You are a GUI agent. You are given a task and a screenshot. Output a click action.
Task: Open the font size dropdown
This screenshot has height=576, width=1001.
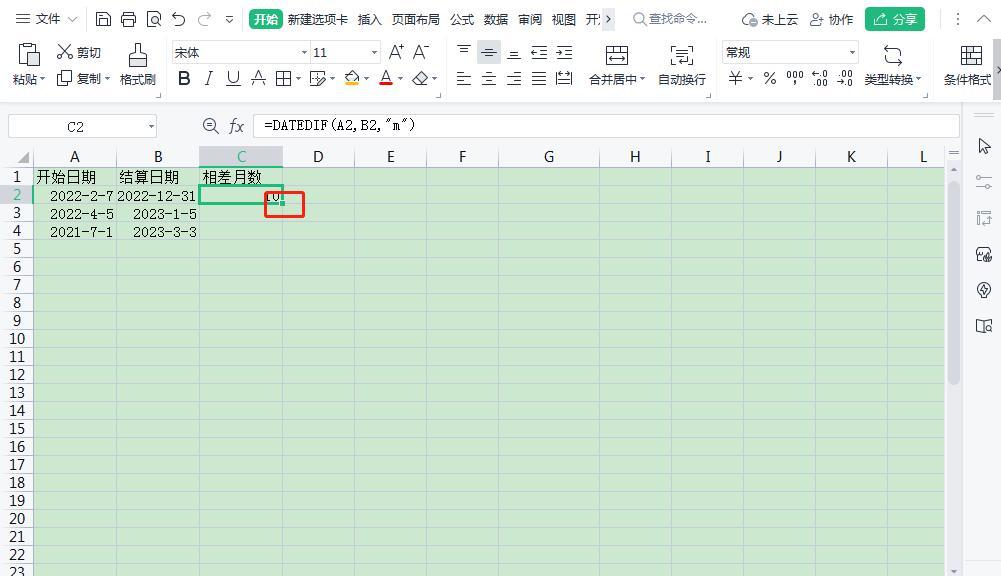374,52
